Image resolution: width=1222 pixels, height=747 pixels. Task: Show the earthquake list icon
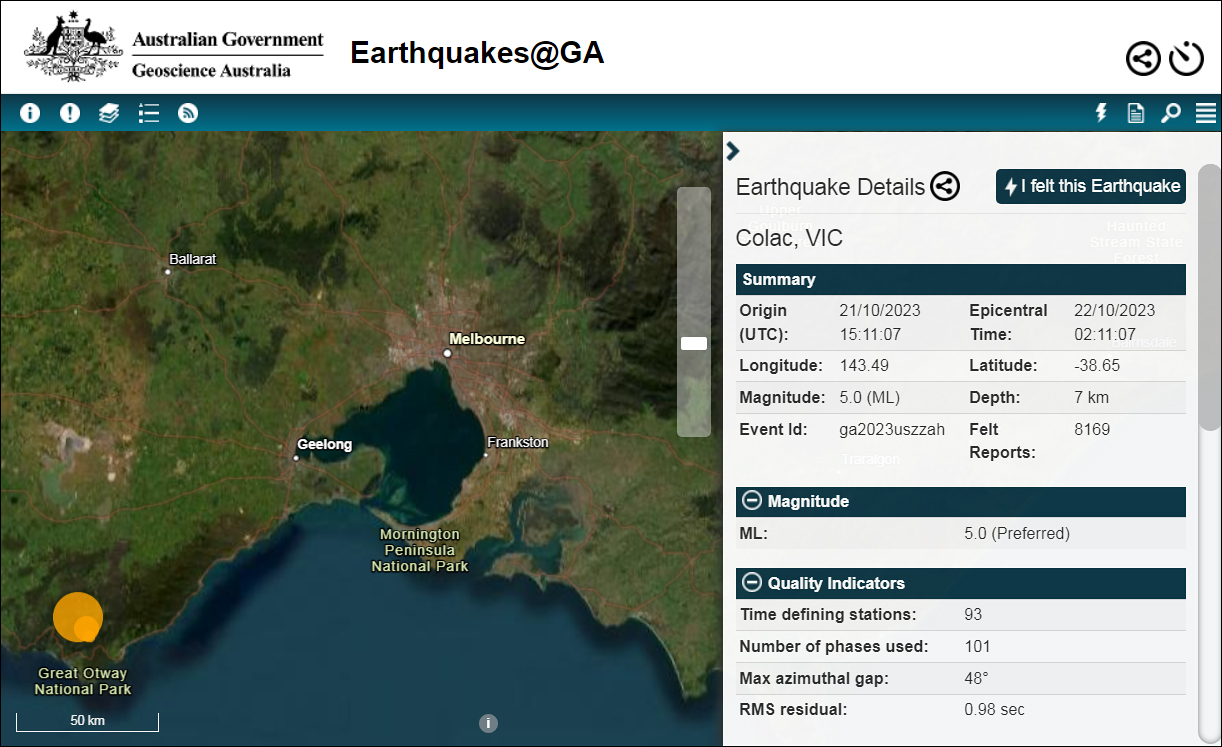149,113
